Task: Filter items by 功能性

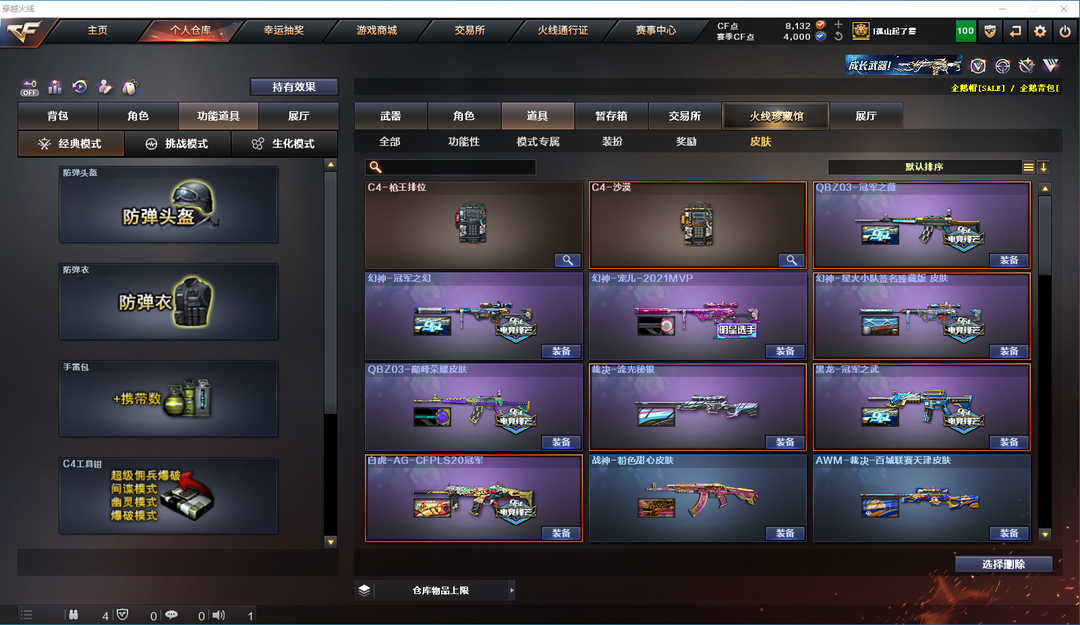Action: click(464, 141)
